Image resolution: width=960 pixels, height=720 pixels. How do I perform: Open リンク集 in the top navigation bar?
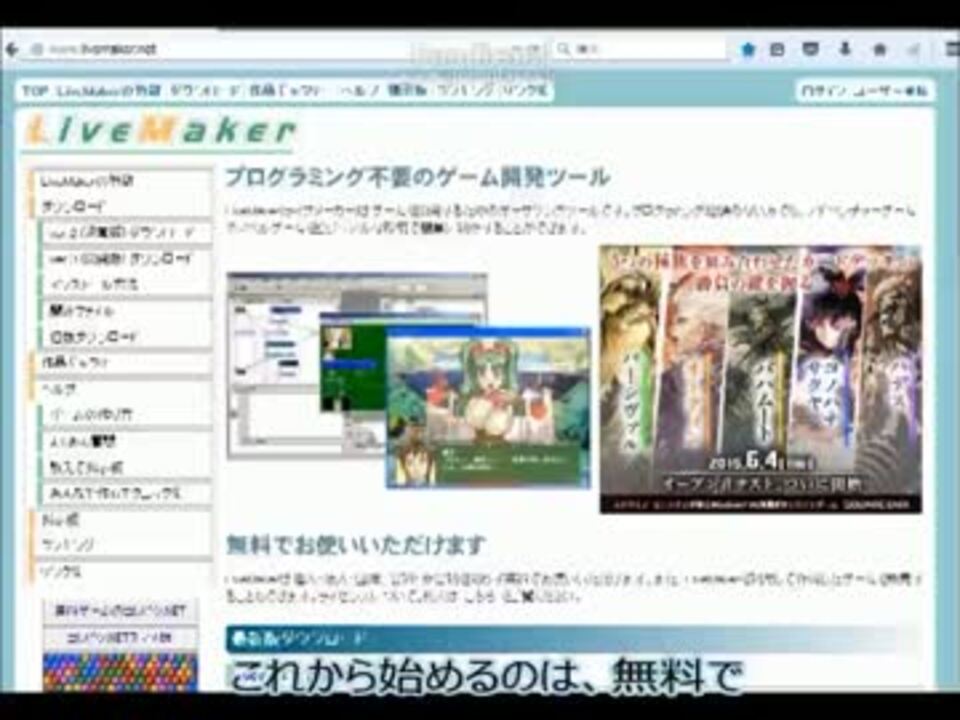(x=524, y=91)
